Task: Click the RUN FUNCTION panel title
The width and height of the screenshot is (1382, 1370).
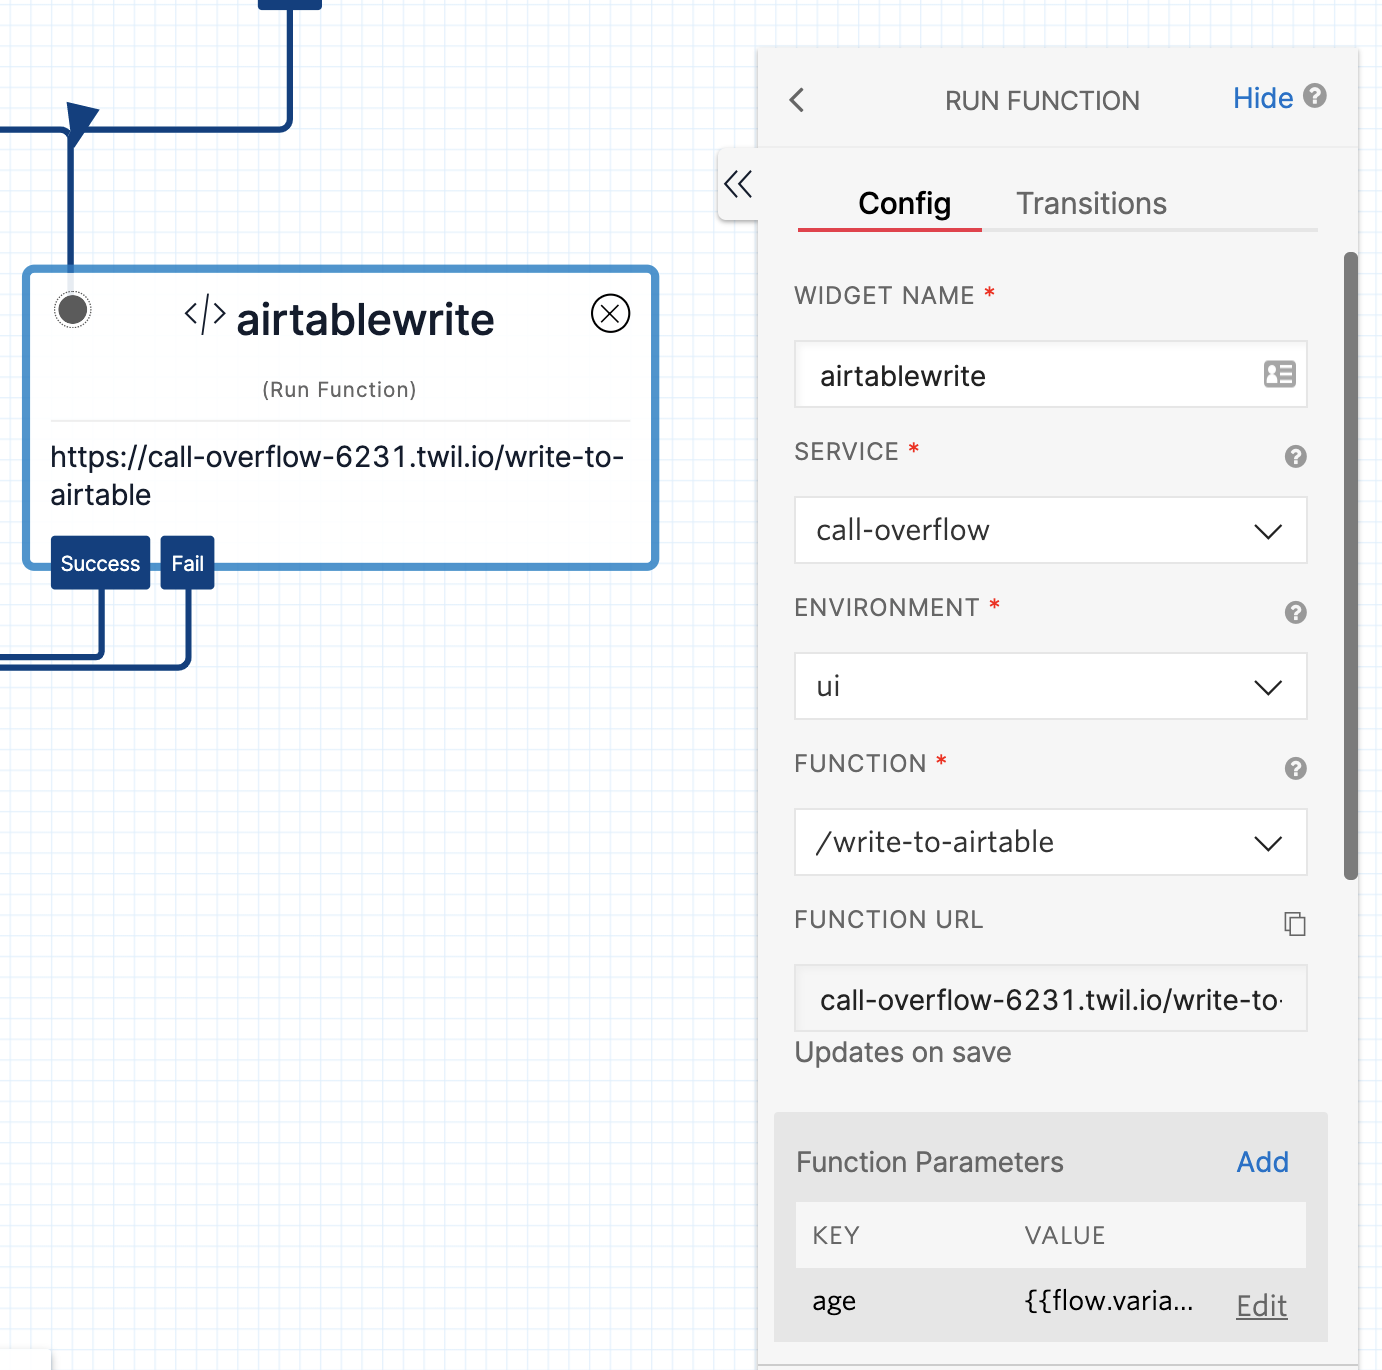Action: pos(1042,100)
